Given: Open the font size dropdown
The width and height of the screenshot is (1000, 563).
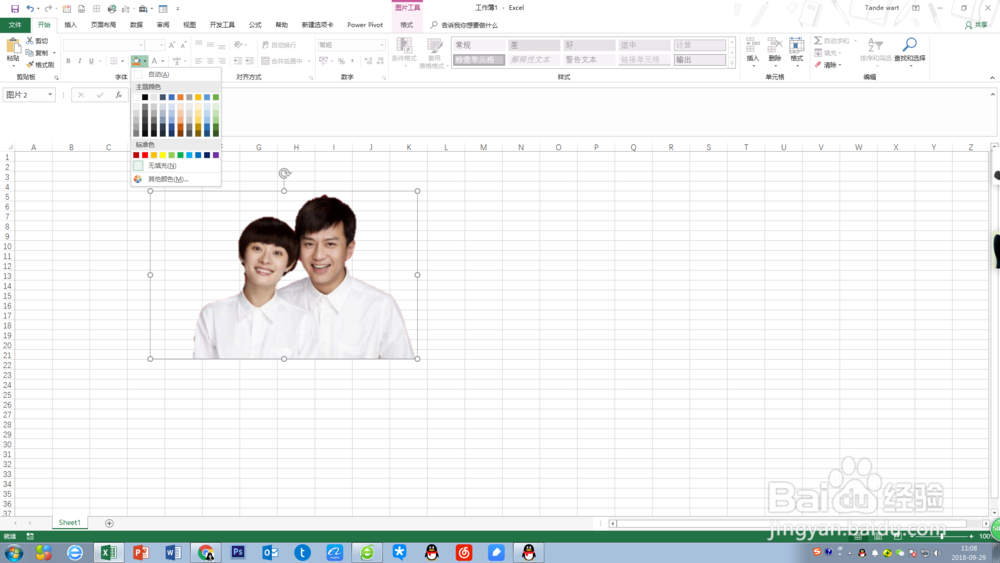Looking at the screenshot, I should [x=161, y=45].
